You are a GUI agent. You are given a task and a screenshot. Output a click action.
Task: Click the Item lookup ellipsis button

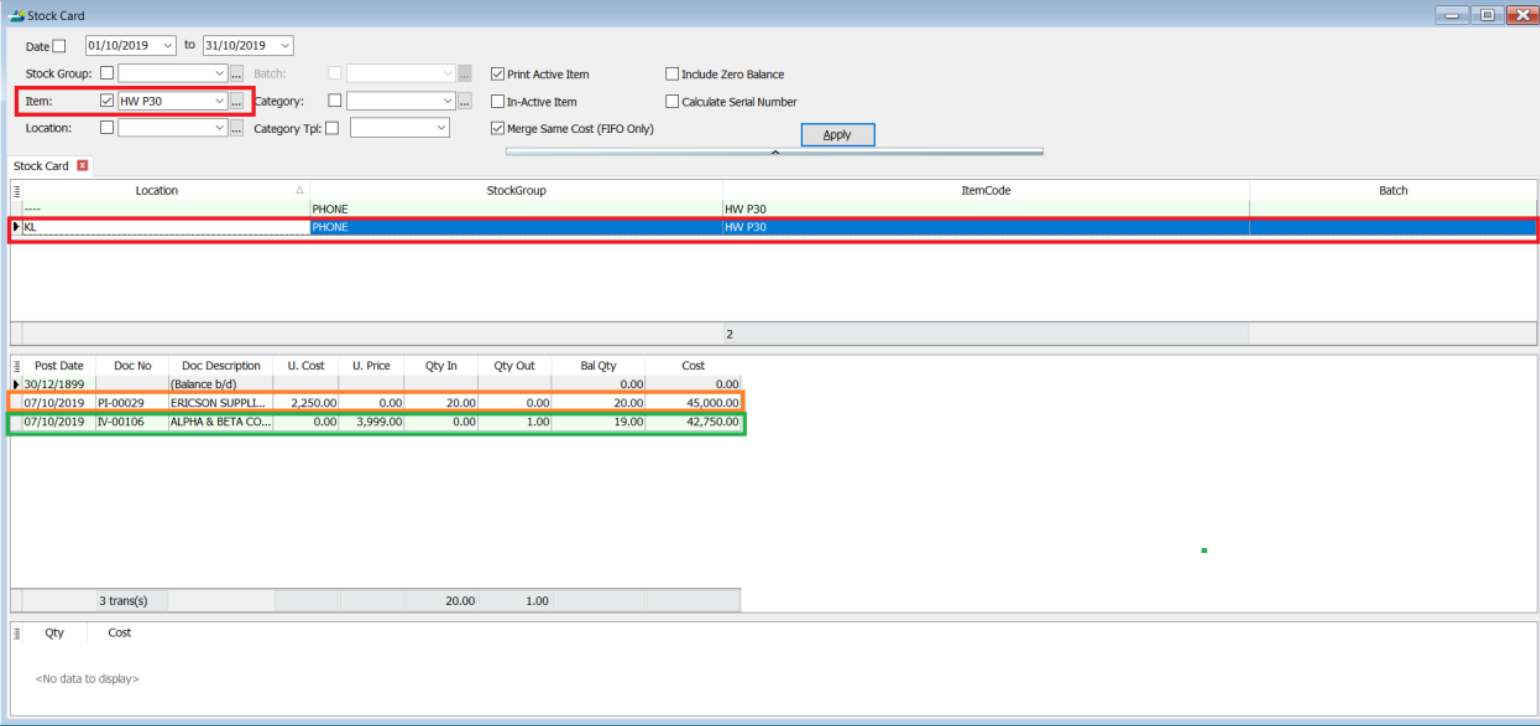236,101
